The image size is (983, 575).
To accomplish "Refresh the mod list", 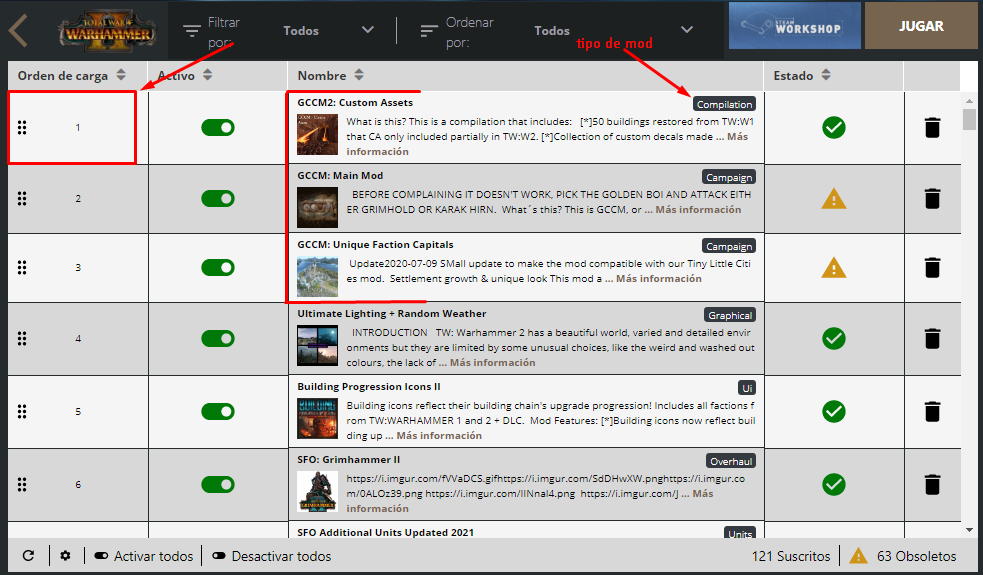I will (x=28, y=556).
